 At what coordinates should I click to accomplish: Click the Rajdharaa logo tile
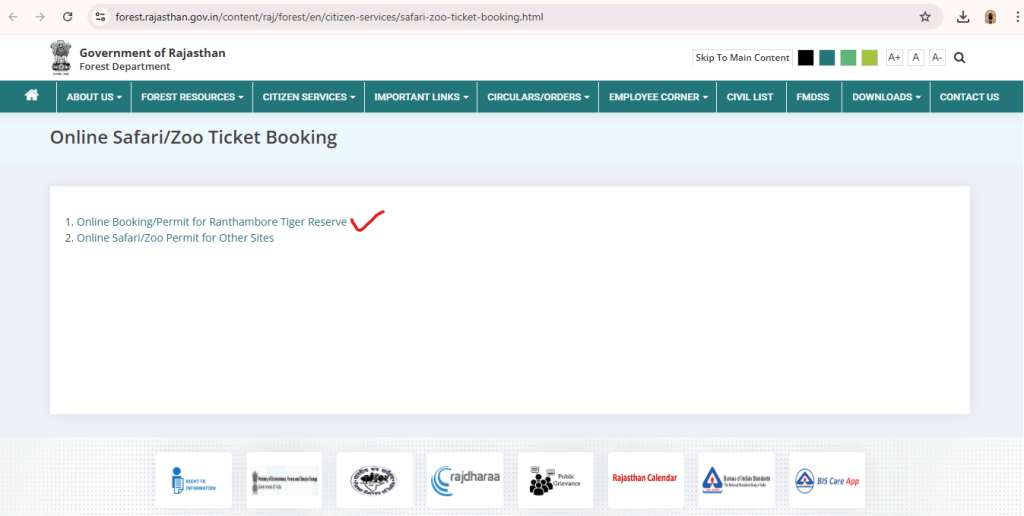click(465, 480)
